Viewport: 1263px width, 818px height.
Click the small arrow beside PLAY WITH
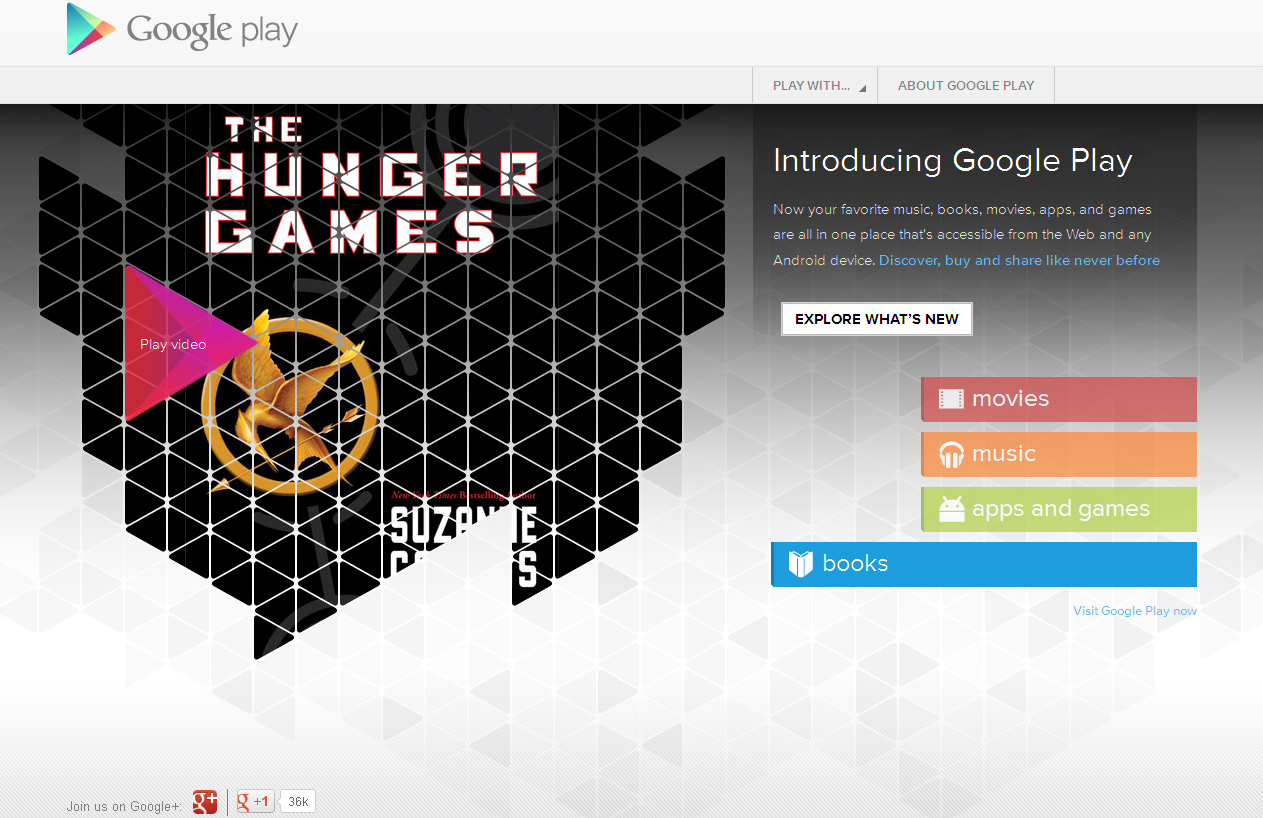click(862, 89)
